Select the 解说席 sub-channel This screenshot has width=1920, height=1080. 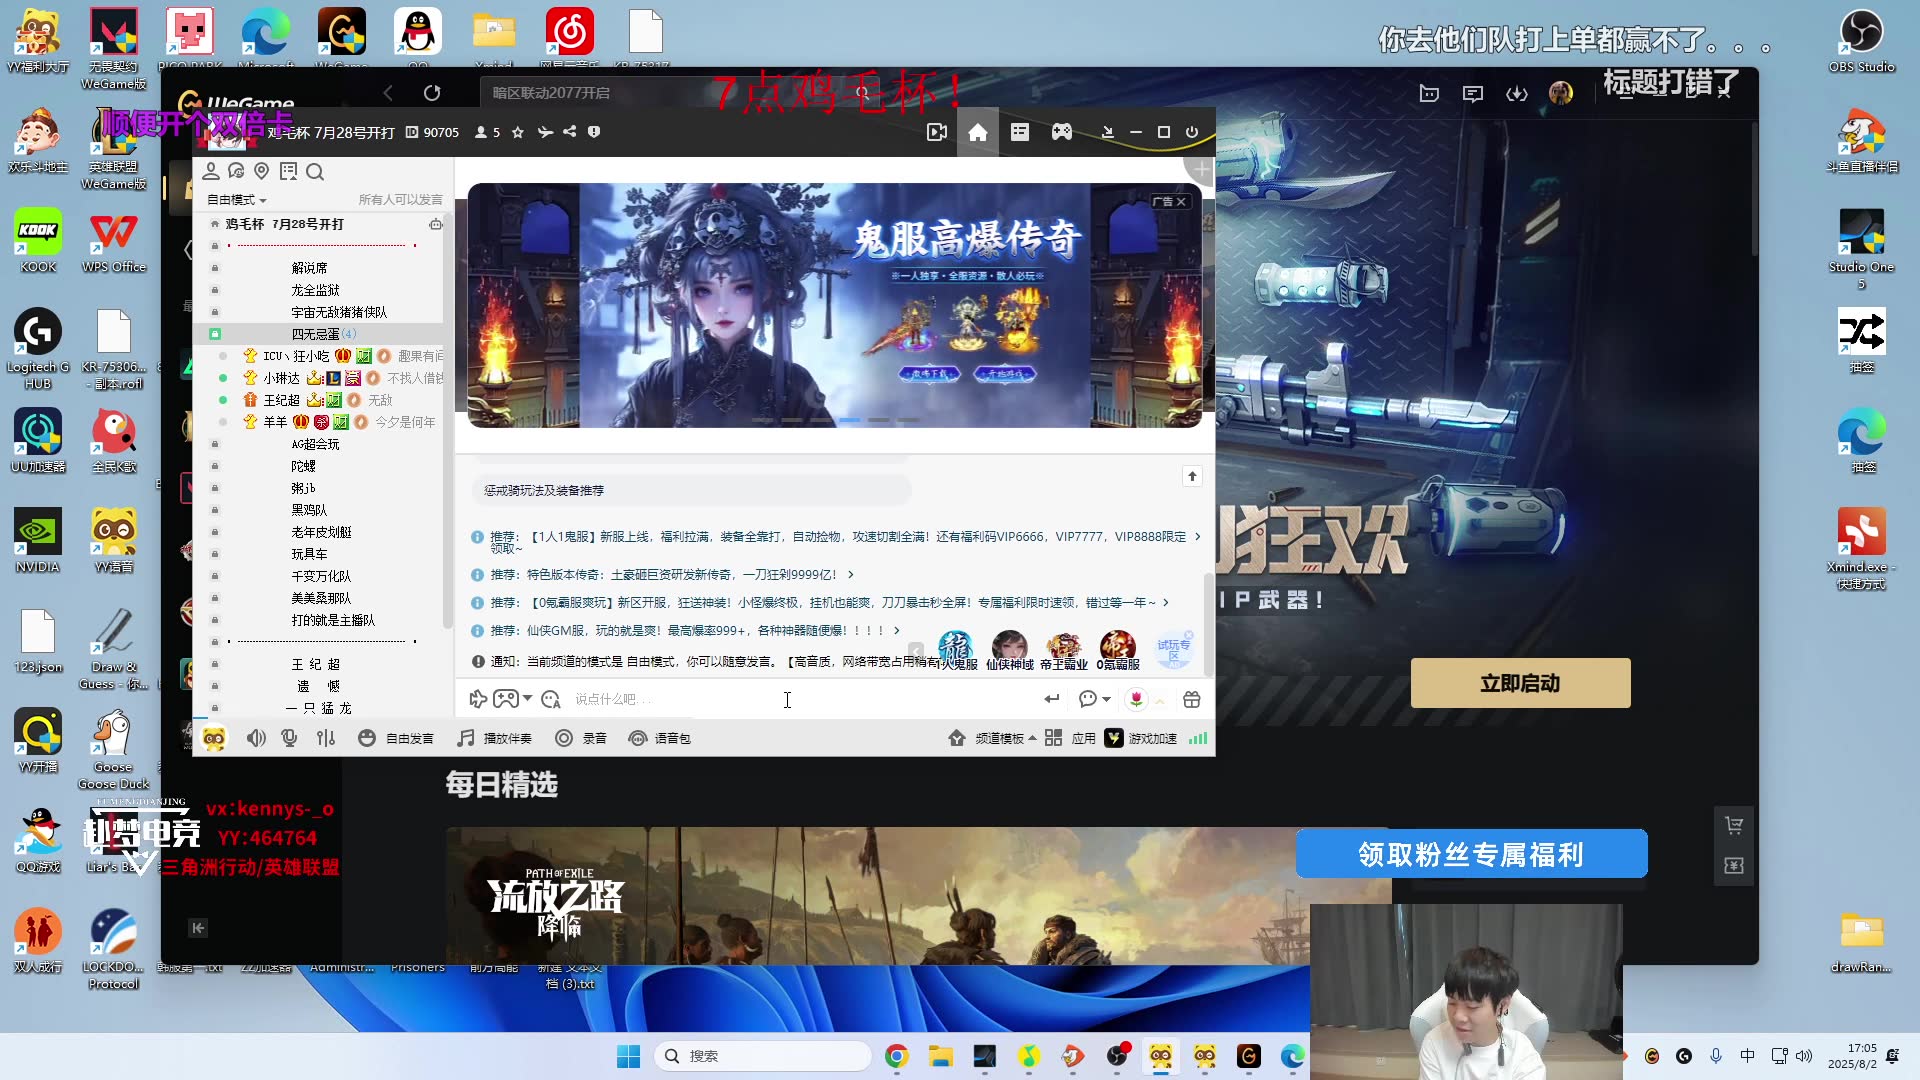pyautogui.click(x=309, y=268)
